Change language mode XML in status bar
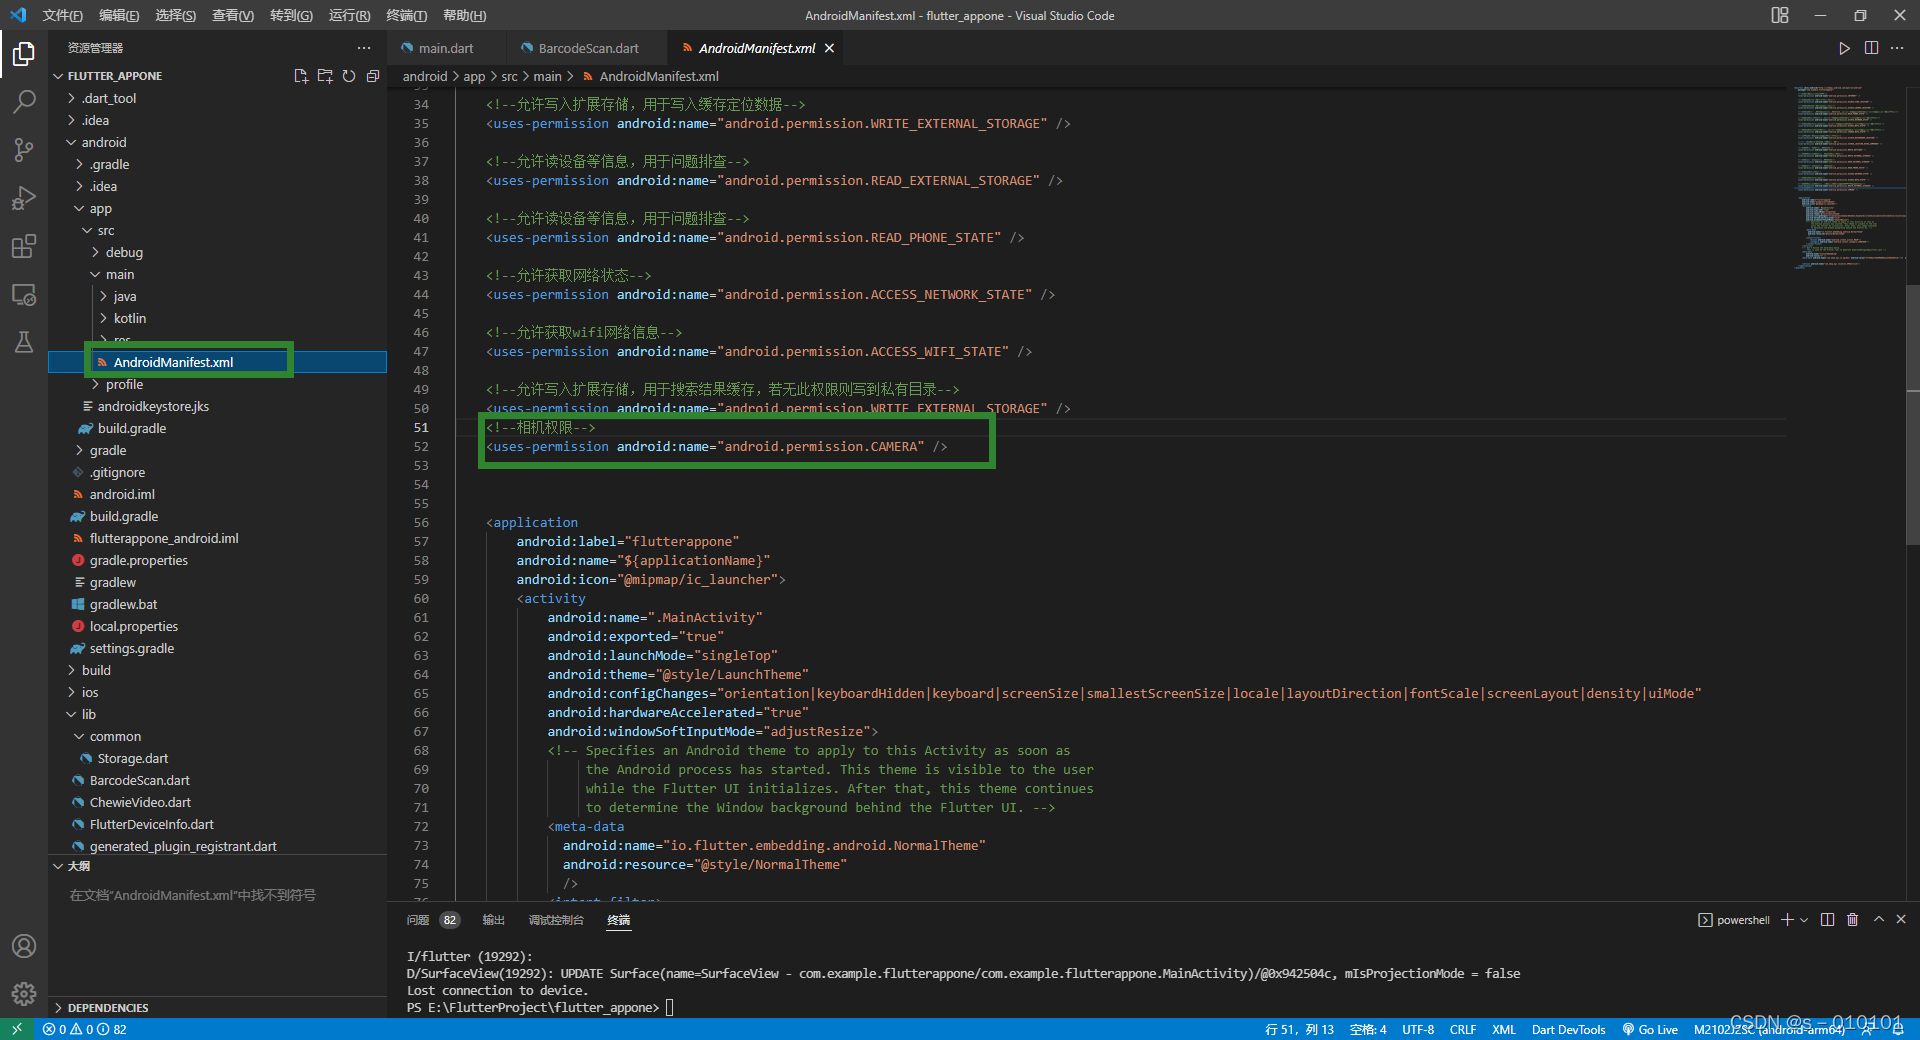The image size is (1920, 1040). point(1504,1029)
